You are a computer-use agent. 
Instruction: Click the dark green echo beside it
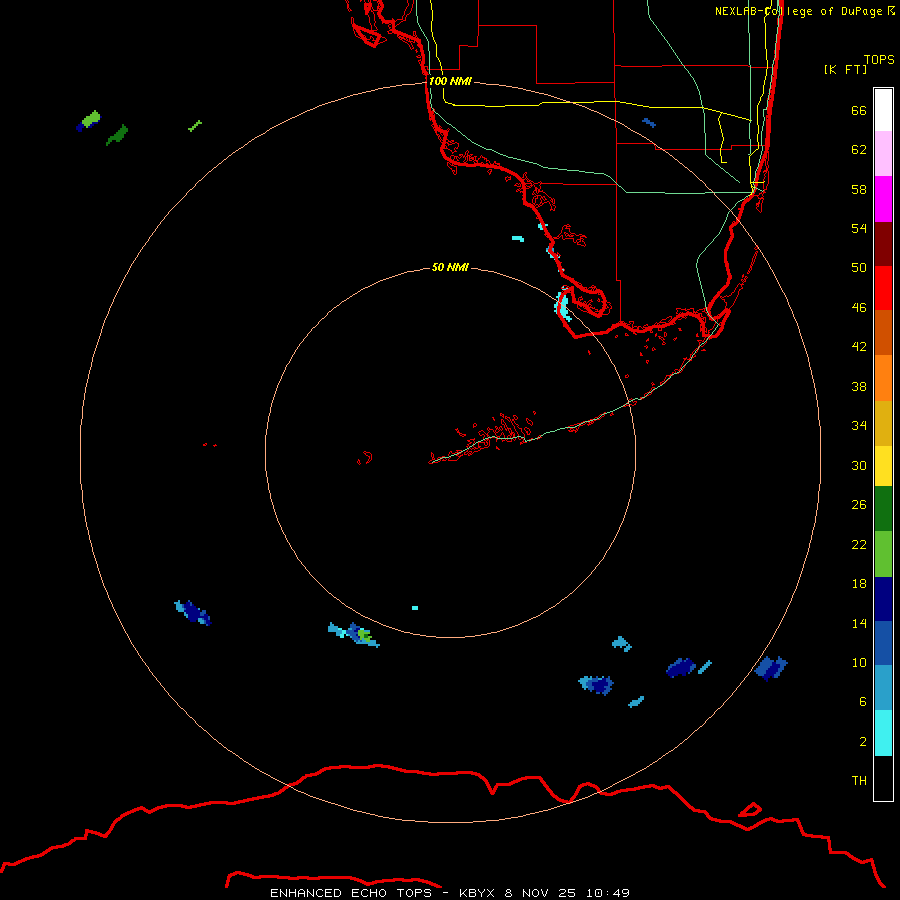[x=118, y=135]
